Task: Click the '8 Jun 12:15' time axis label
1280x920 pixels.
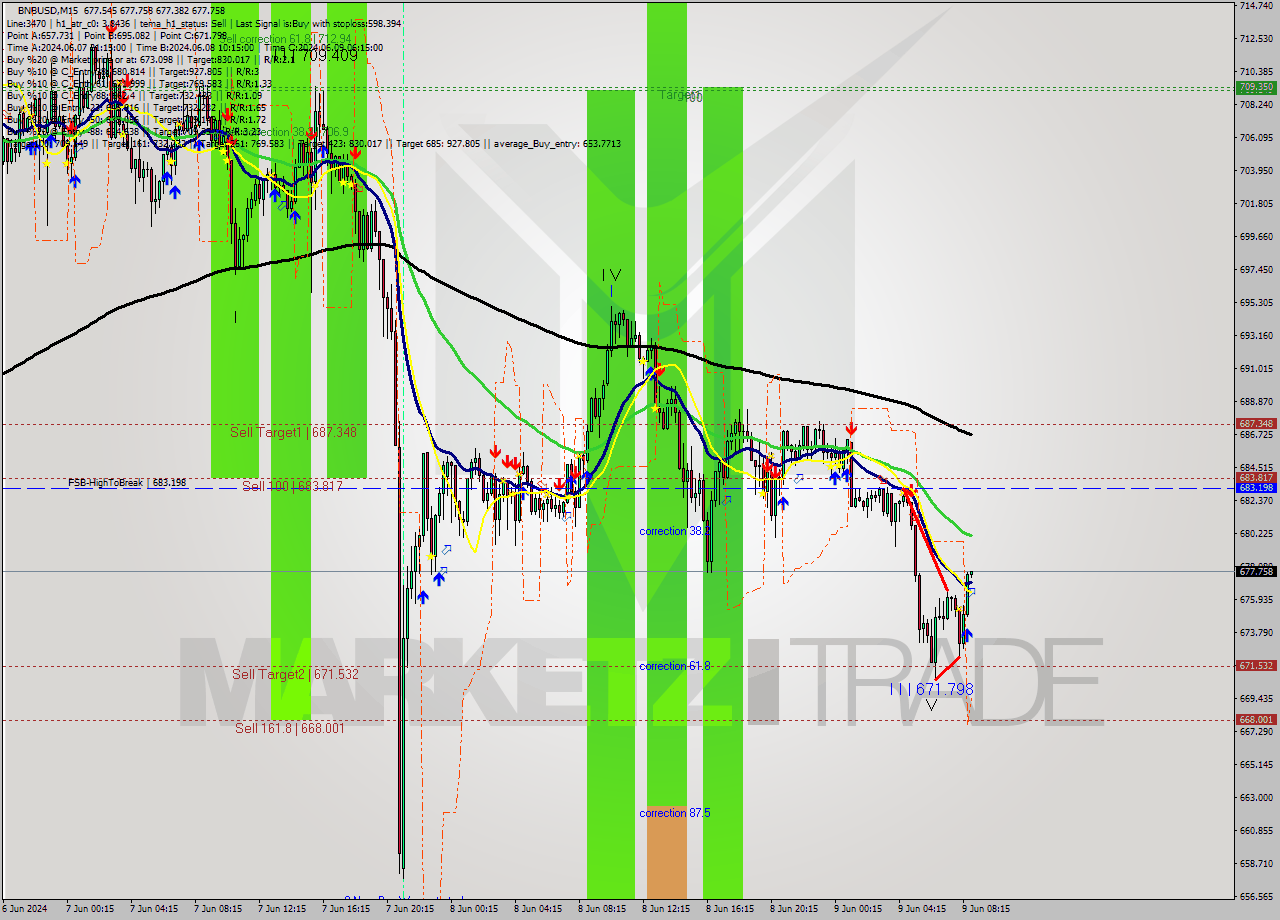Action: (x=666, y=909)
